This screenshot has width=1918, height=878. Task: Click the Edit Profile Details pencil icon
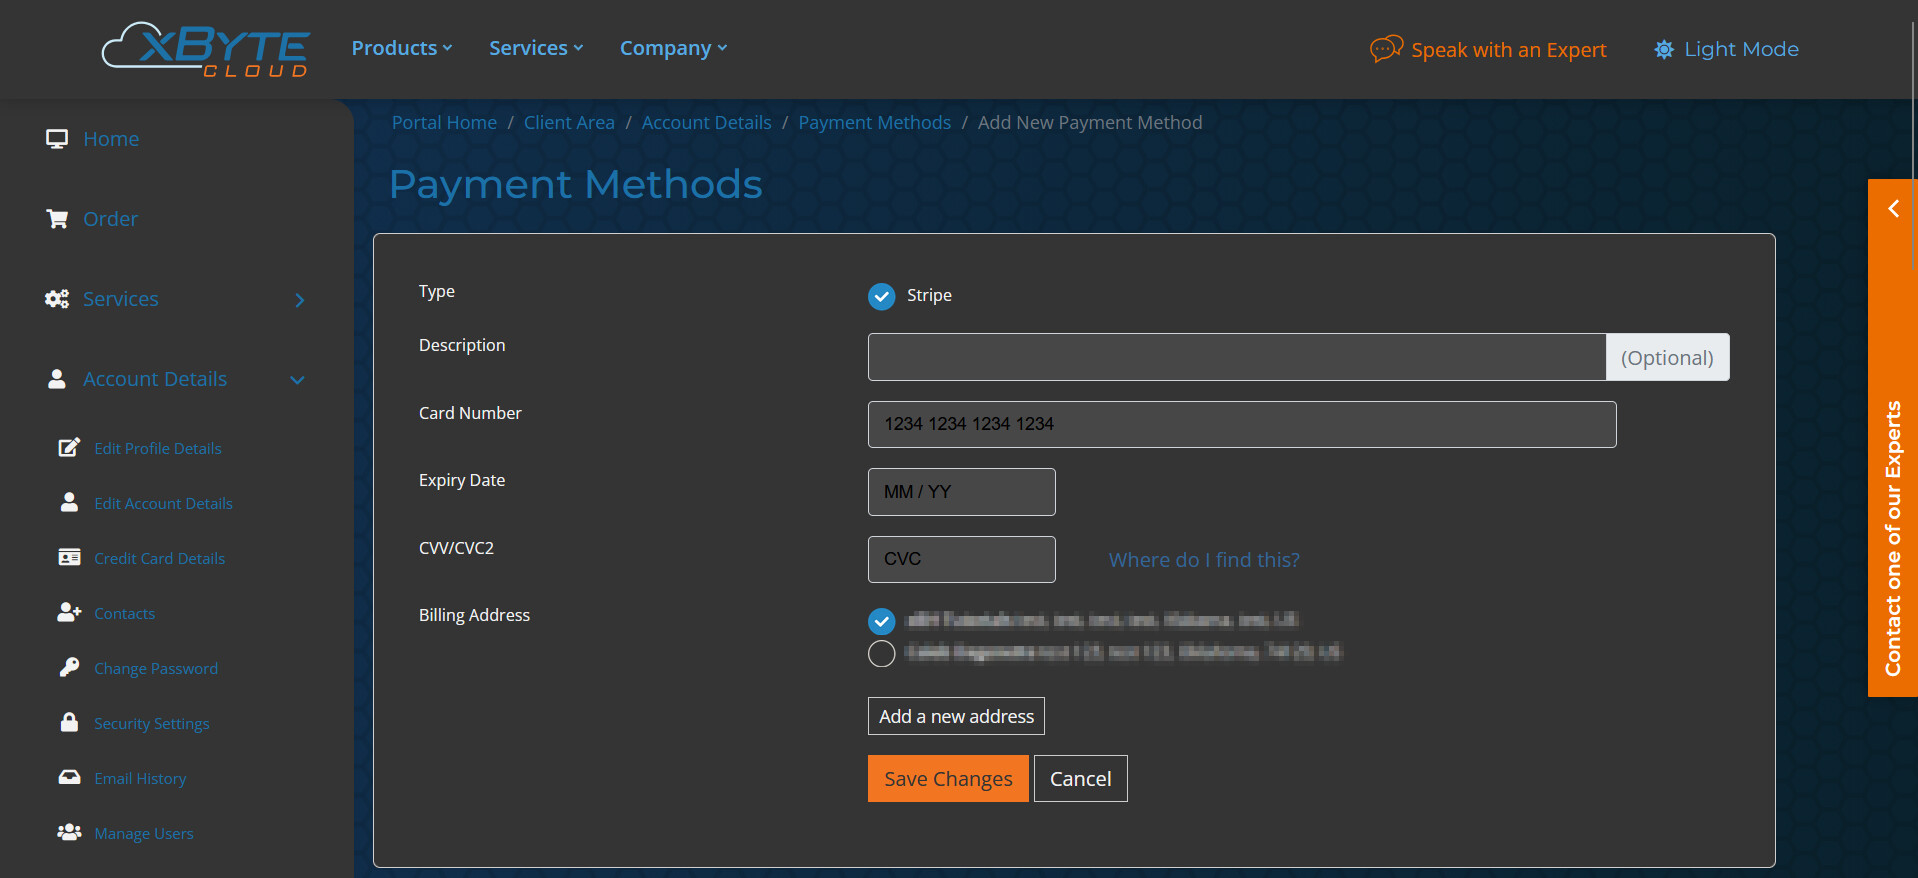(x=69, y=448)
